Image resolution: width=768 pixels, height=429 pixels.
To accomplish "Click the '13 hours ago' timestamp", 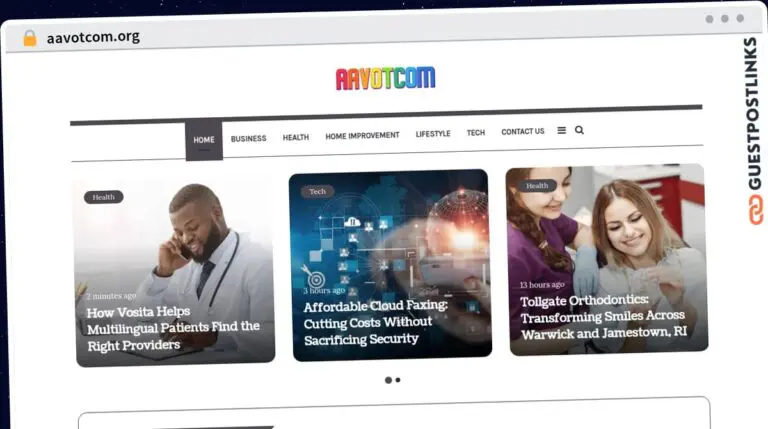I will [542, 285].
